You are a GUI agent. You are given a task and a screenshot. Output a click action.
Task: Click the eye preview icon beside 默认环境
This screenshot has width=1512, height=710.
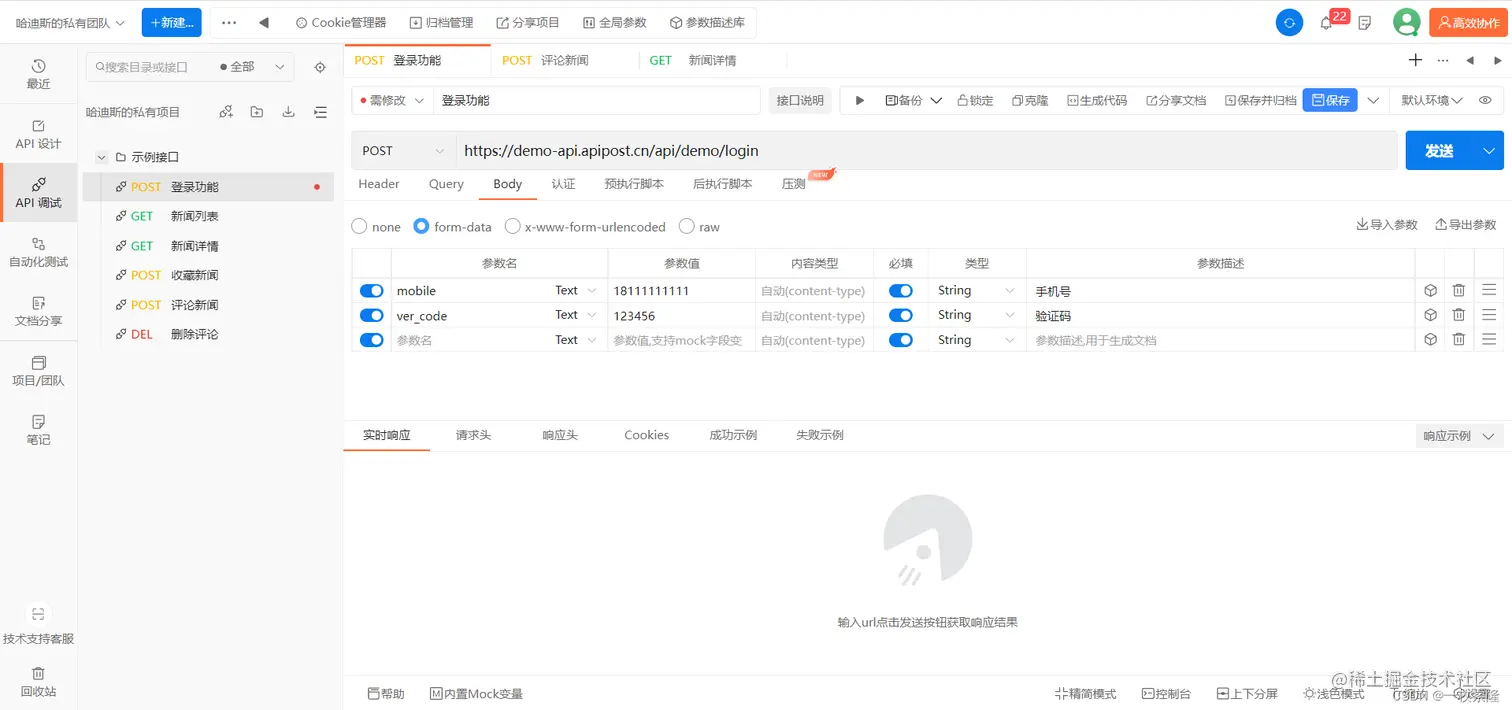(x=1485, y=100)
